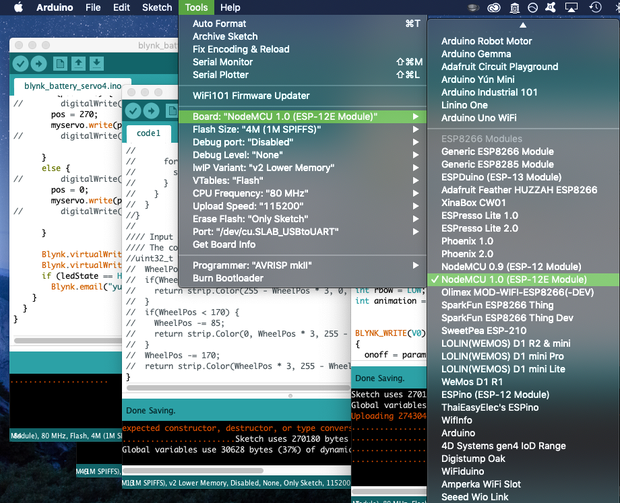Image resolution: width=620 pixels, height=503 pixels.
Task: Click the New sketch icon in first window
Action: click(60, 64)
